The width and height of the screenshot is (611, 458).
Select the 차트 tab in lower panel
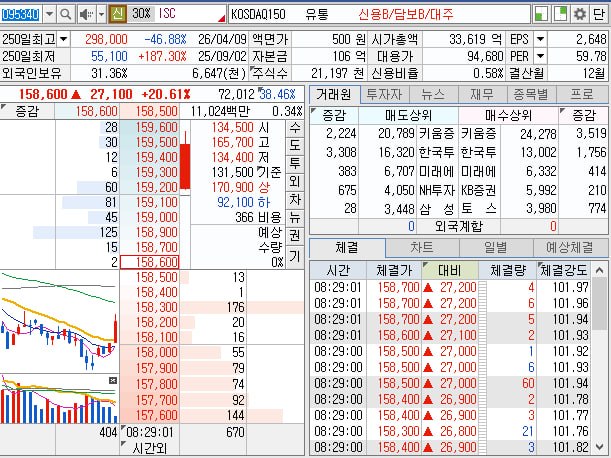pos(422,248)
